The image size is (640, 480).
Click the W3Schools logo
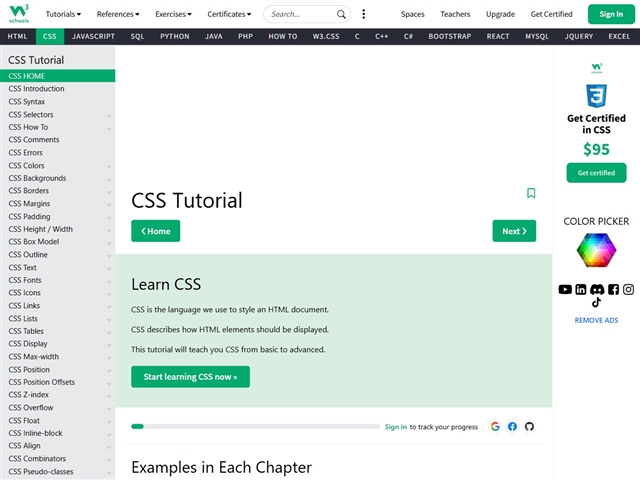pyautogui.click(x=19, y=14)
